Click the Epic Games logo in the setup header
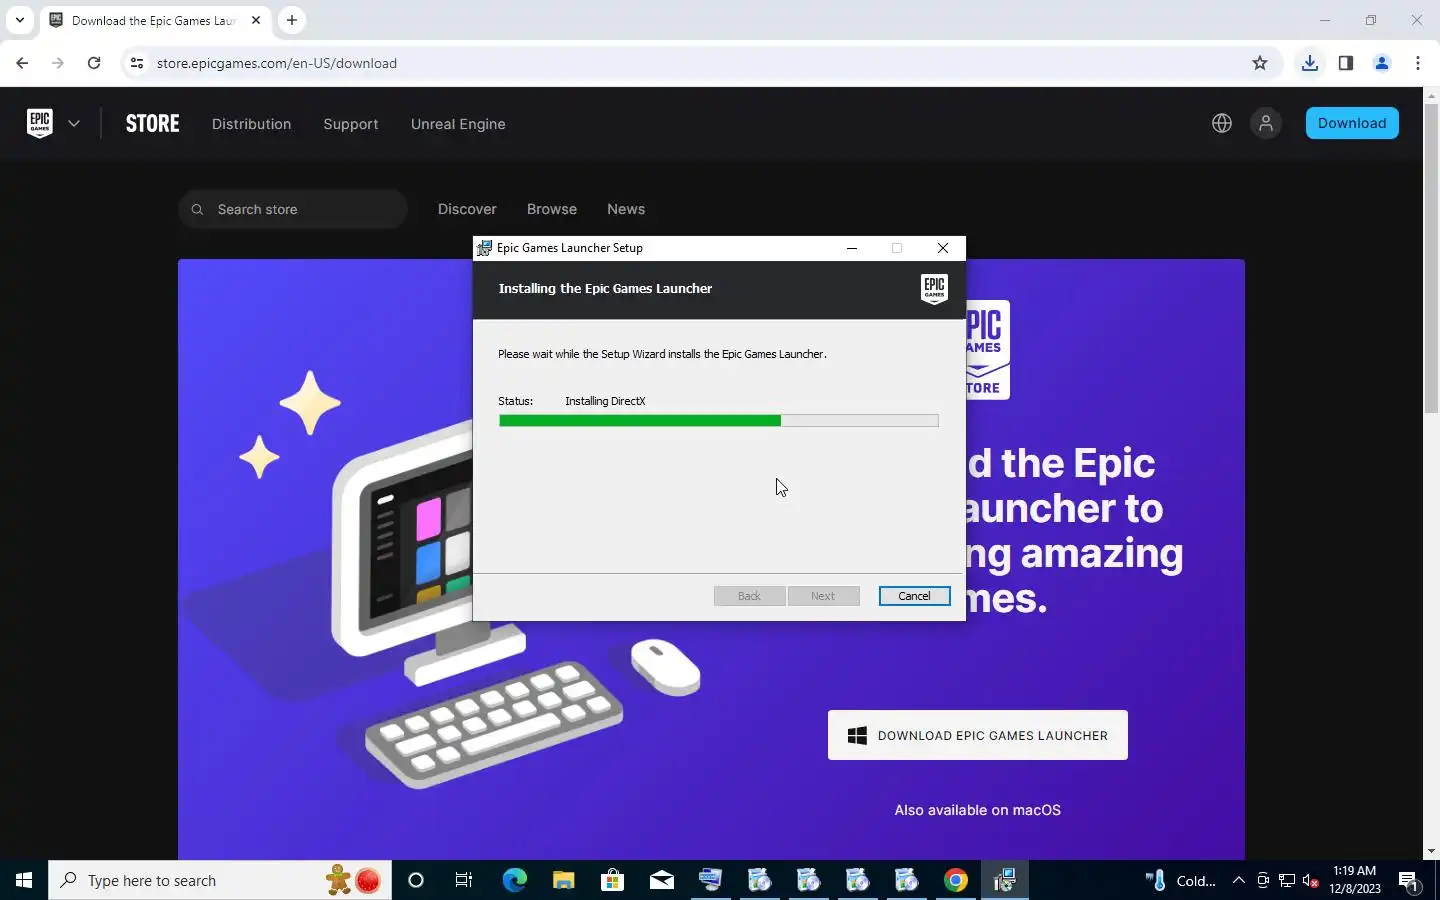This screenshot has width=1440, height=900. (934, 289)
